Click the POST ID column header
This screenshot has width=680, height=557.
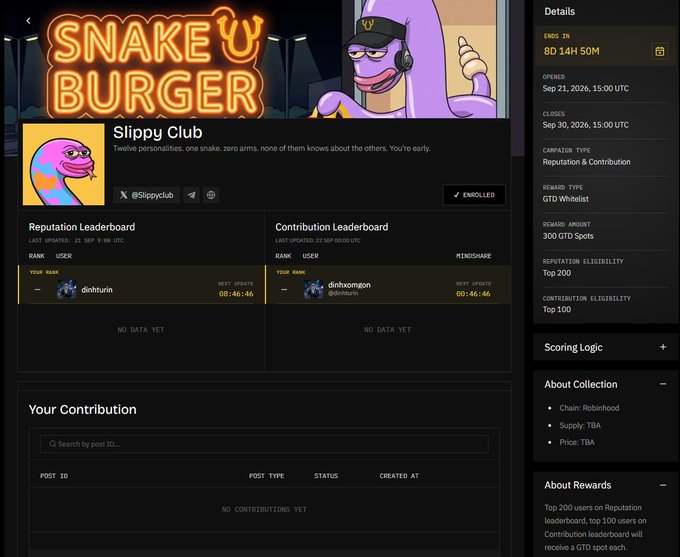[54, 476]
